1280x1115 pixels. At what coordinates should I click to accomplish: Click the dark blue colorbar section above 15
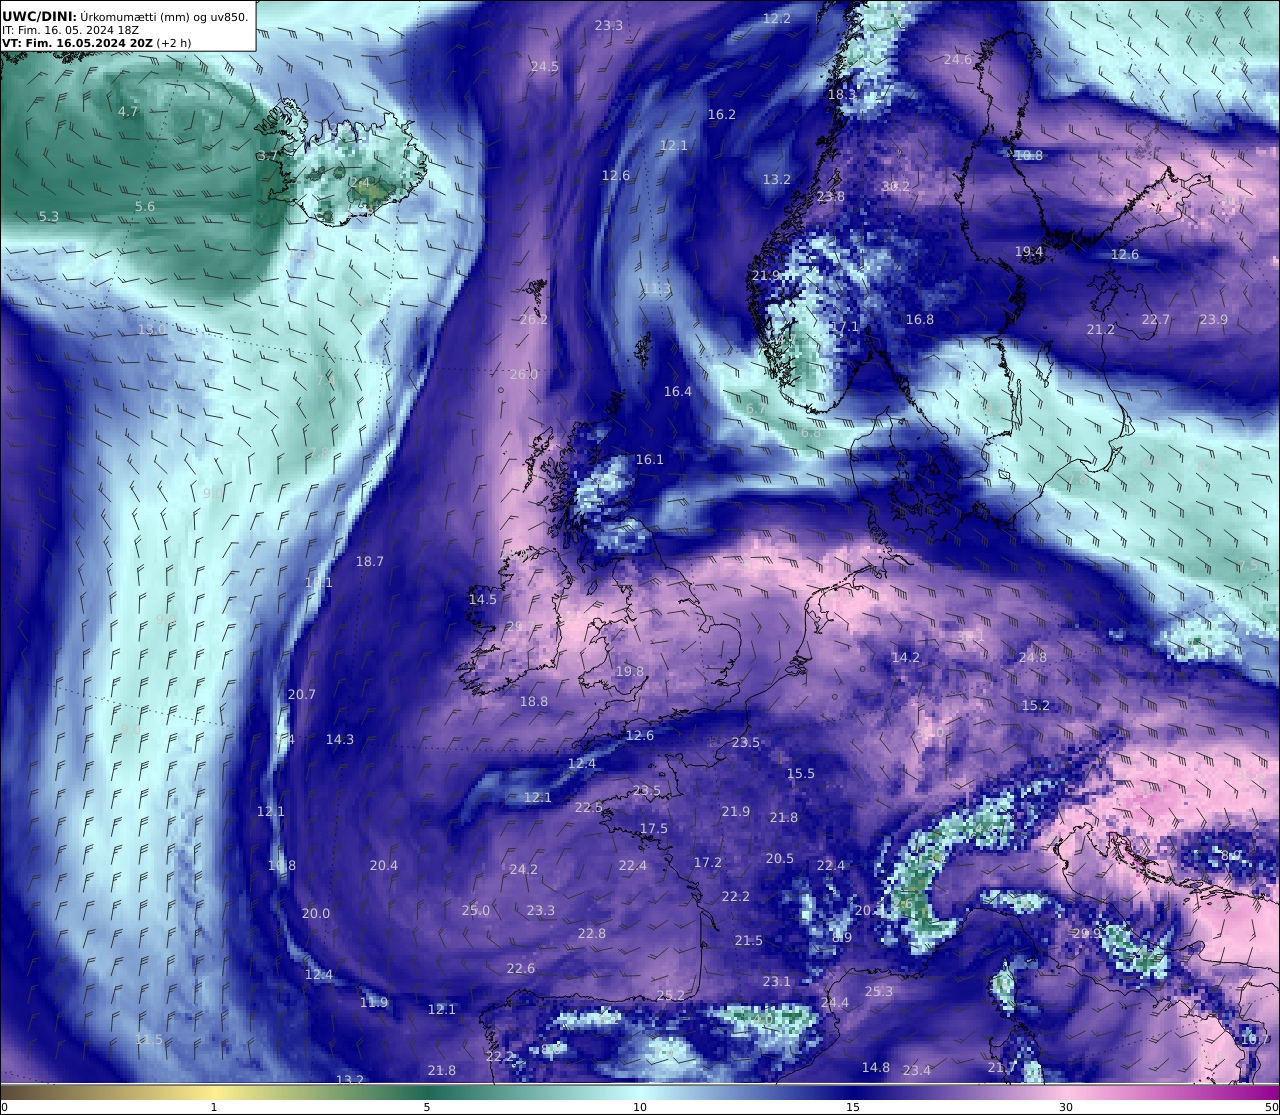(853, 1091)
